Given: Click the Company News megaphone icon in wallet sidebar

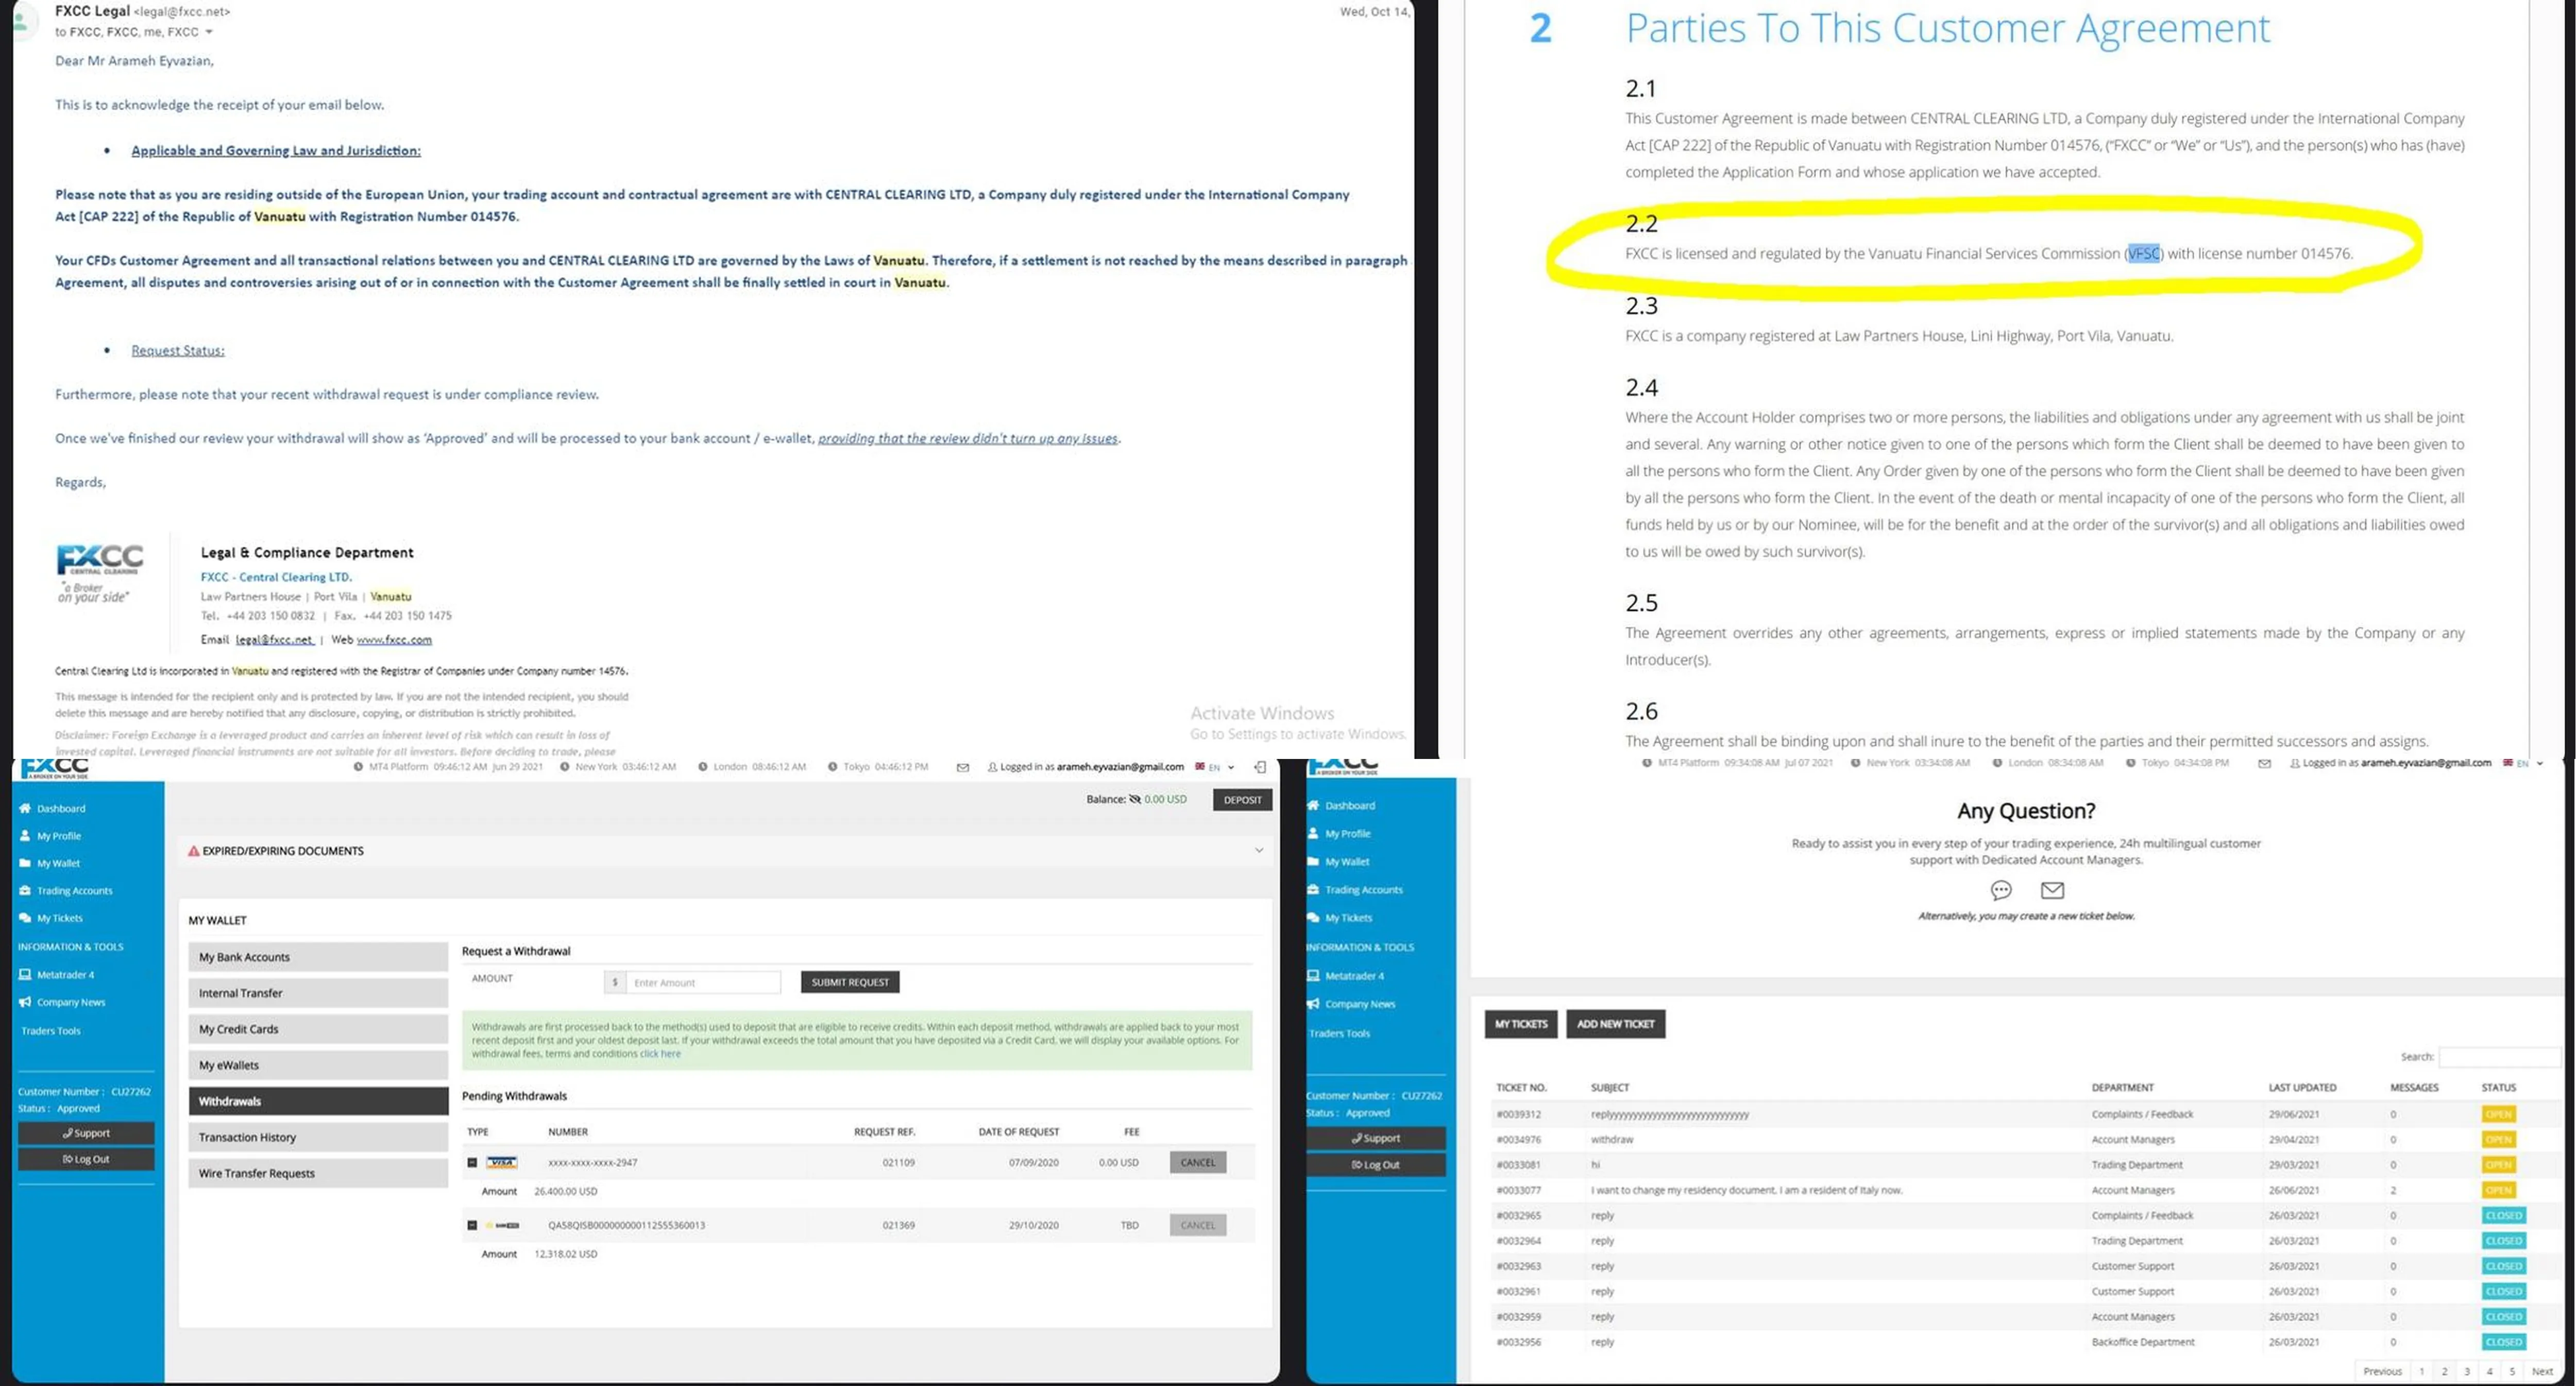Looking at the screenshot, I should 25,1002.
